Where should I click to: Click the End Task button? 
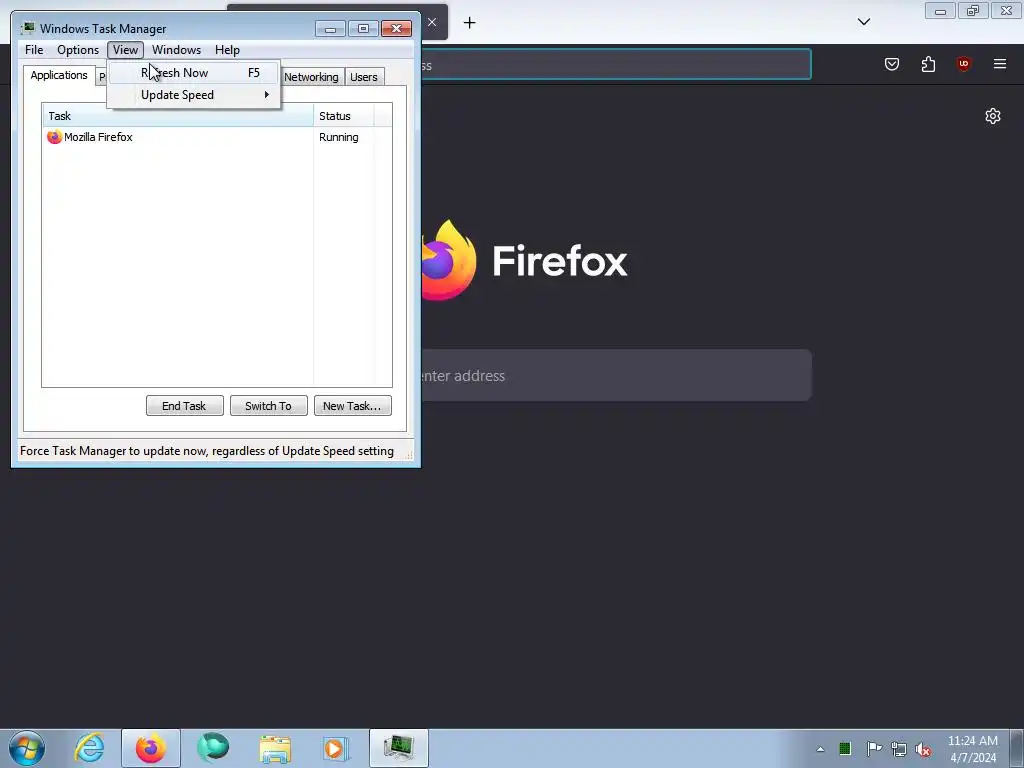coord(185,406)
